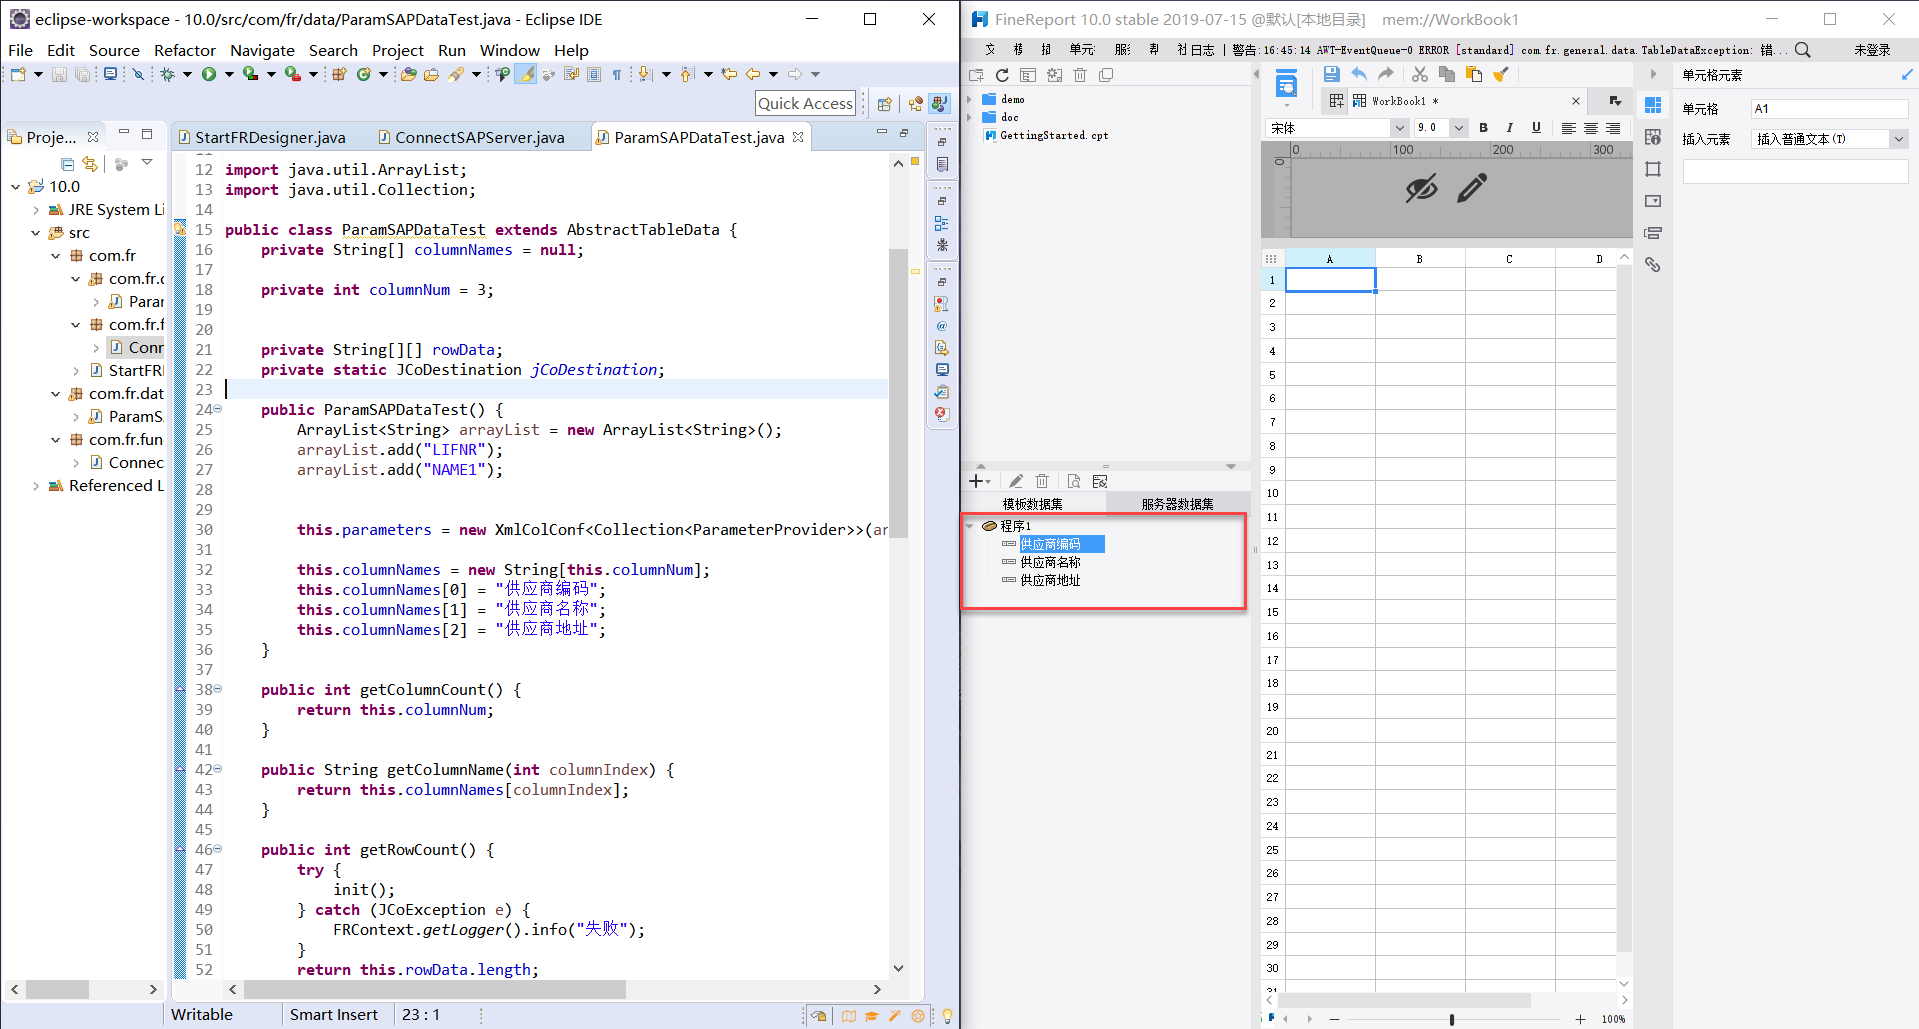
Task: Open the 宋体 font family dropdown
Action: tap(1399, 128)
